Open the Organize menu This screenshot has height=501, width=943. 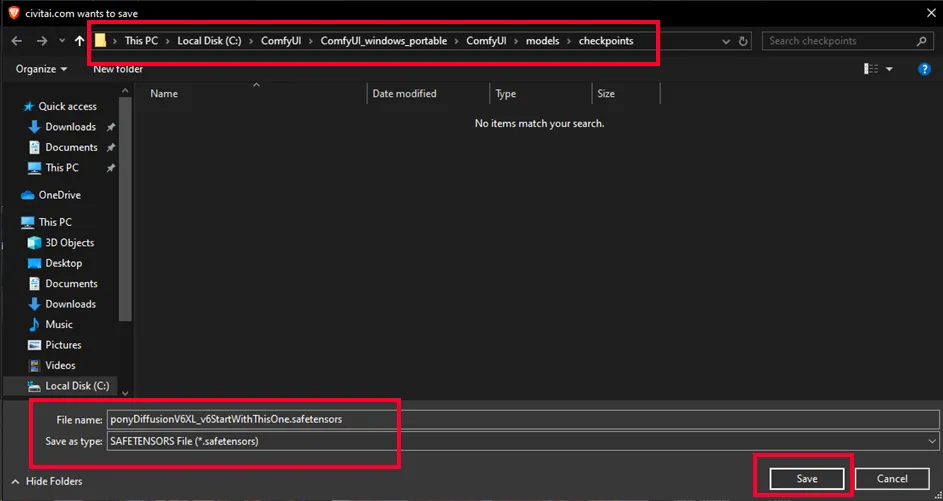[41, 69]
